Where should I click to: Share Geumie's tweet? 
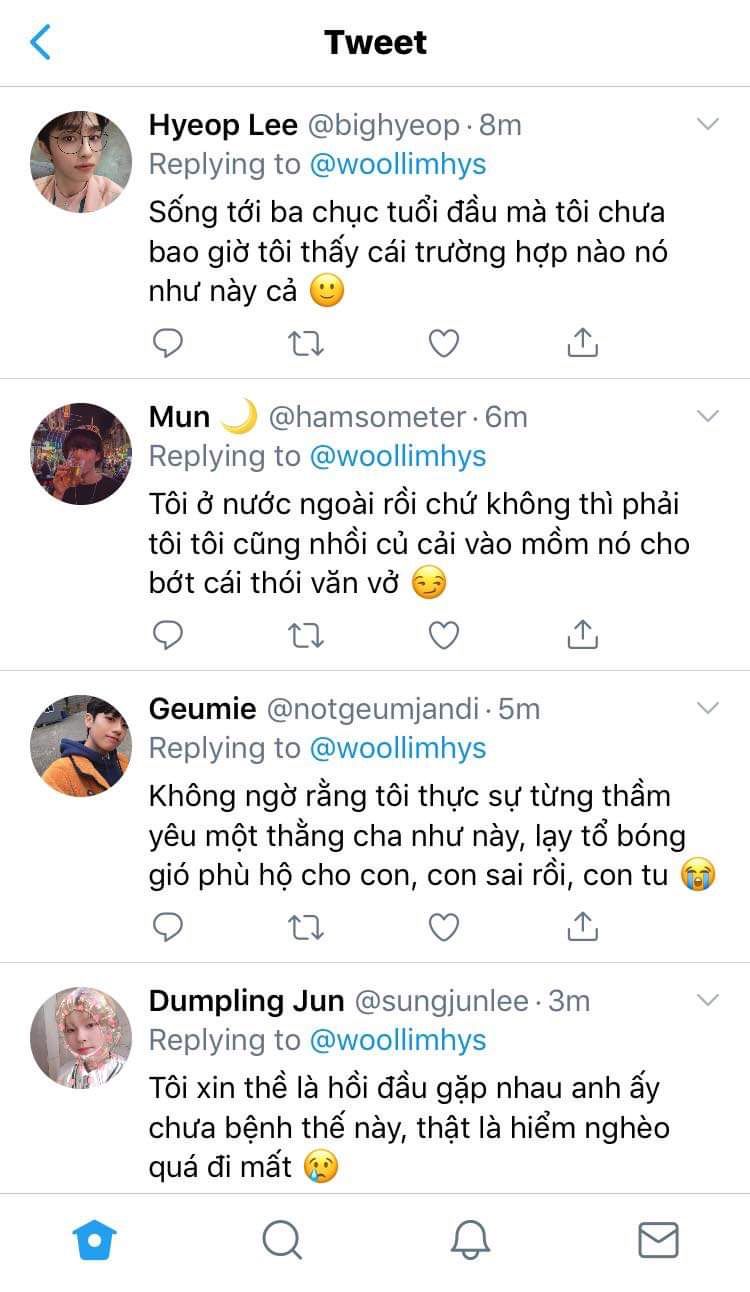[x=582, y=927]
